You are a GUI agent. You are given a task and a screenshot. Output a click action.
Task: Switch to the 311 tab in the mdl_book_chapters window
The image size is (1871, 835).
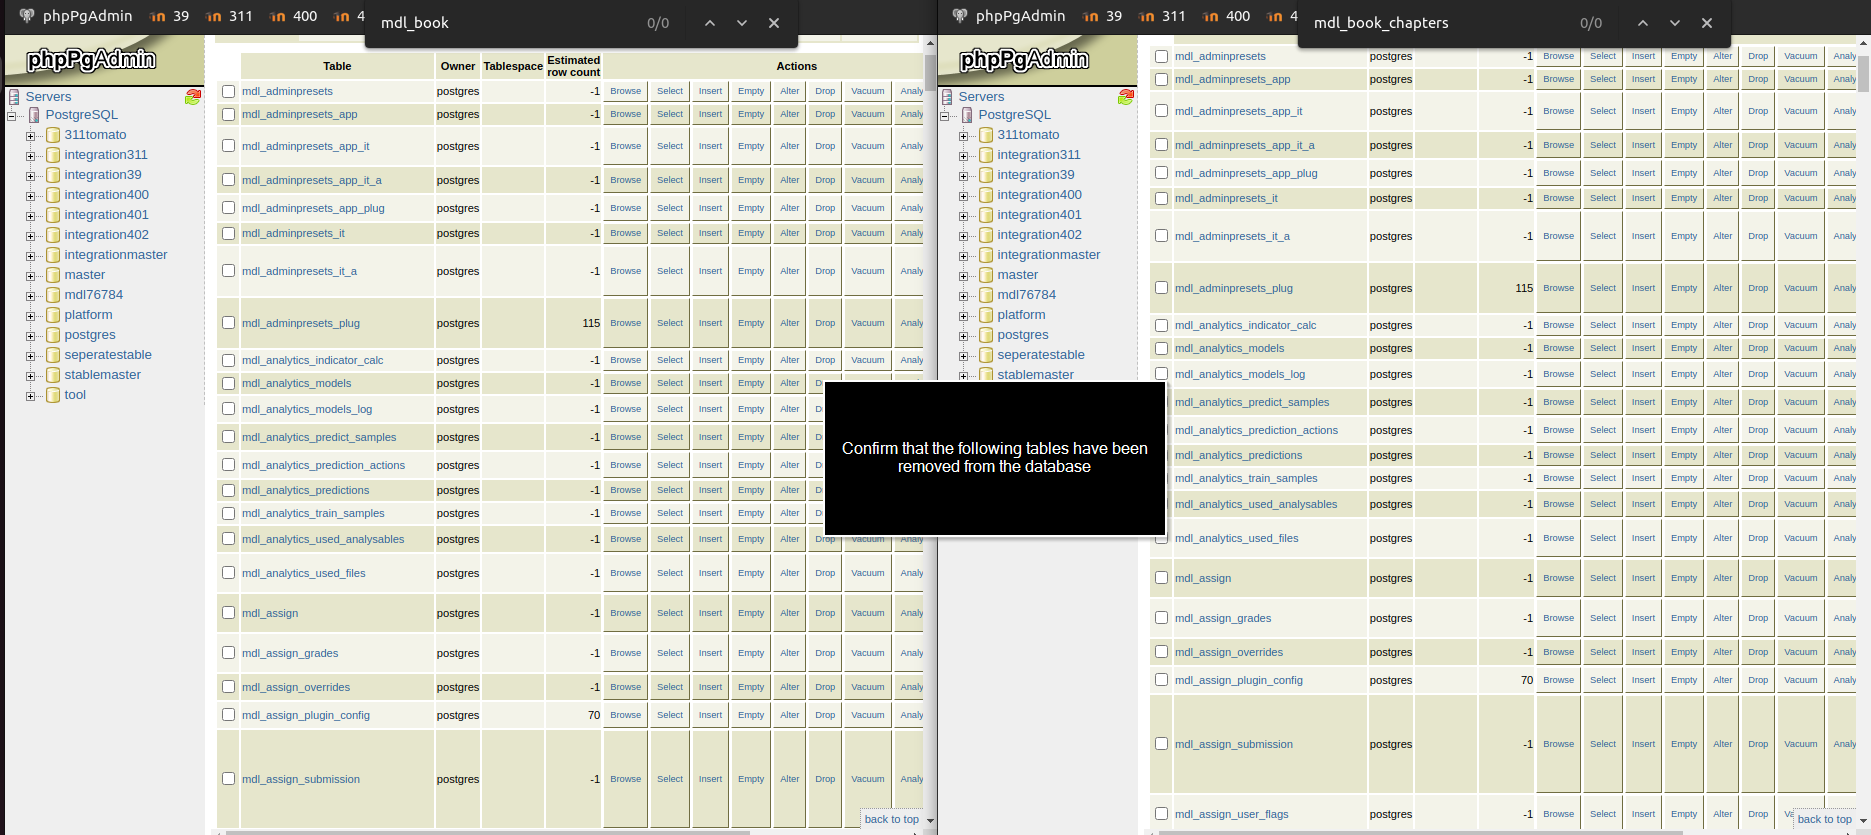[1162, 16]
